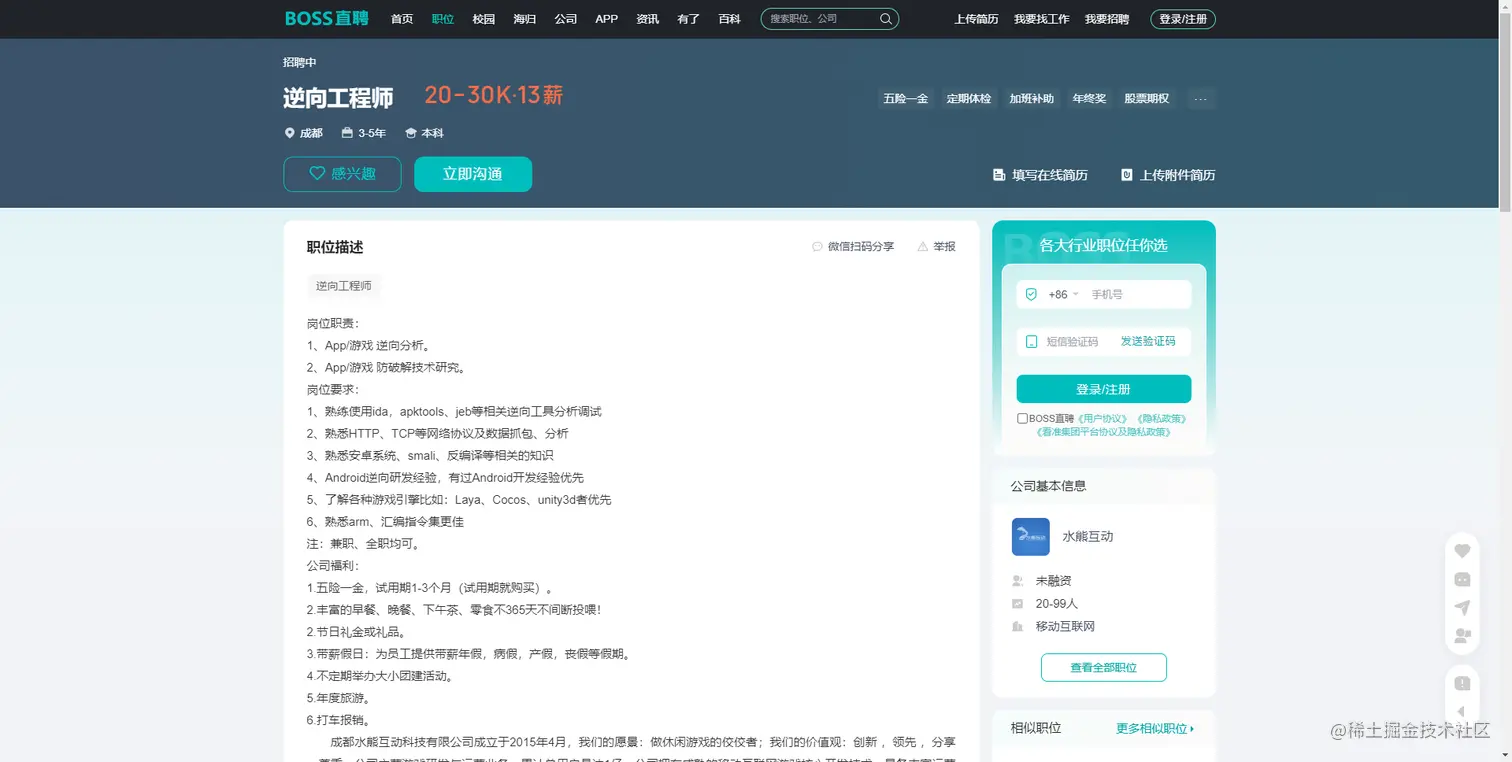Click the 20-99人 company size icon
The width and height of the screenshot is (1512, 762).
point(1017,604)
